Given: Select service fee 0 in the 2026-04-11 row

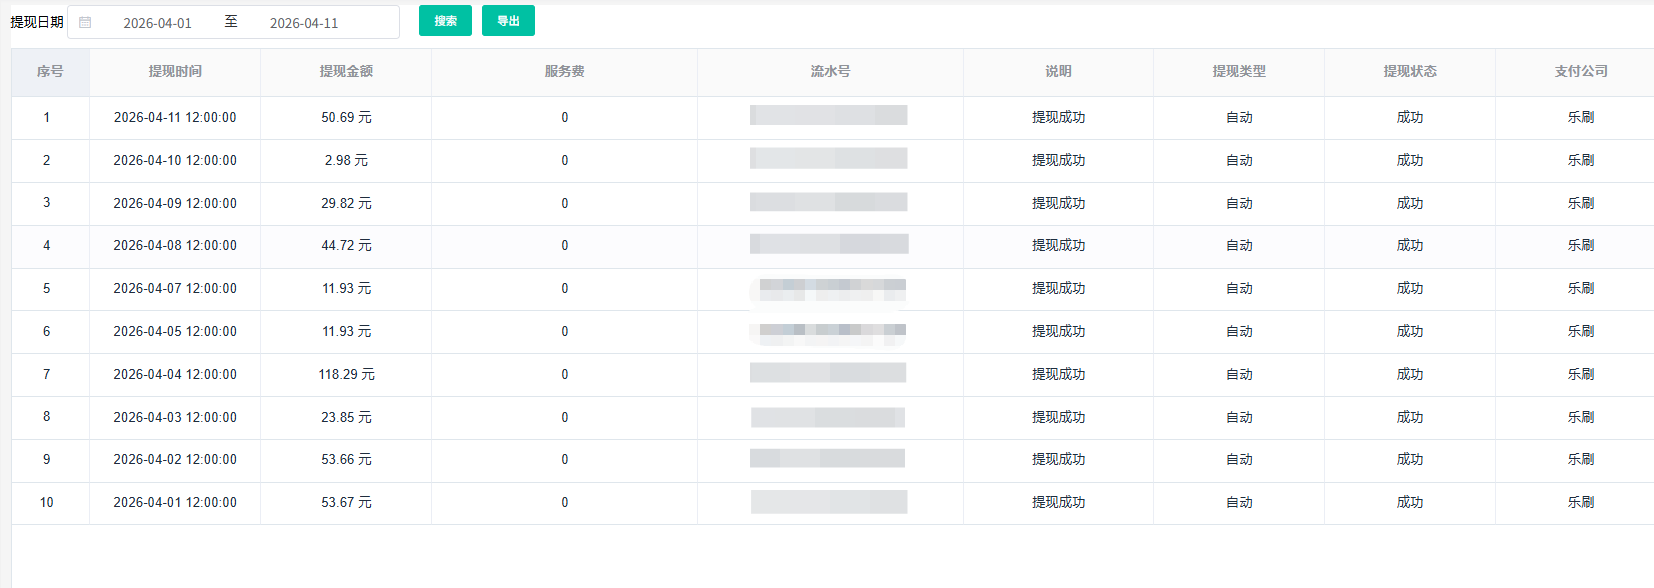Looking at the screenshot, I should coord(564,118).
